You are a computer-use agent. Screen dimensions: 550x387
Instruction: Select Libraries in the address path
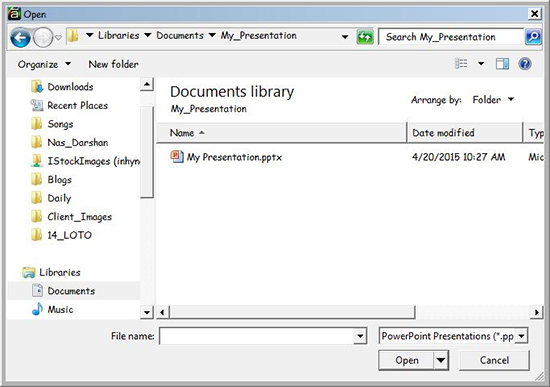click(119, 35)
